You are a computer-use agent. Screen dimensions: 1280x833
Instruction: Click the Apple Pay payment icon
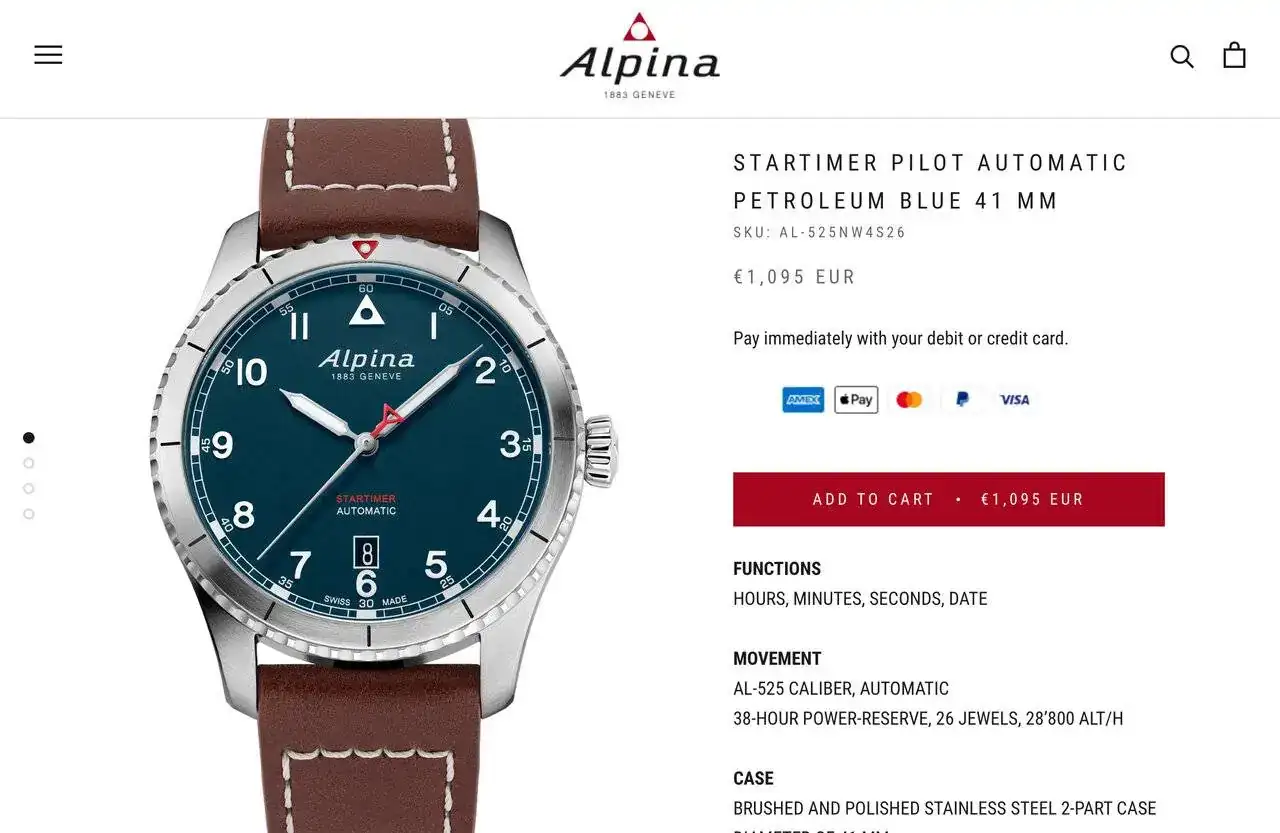click(x=856, y=400)
